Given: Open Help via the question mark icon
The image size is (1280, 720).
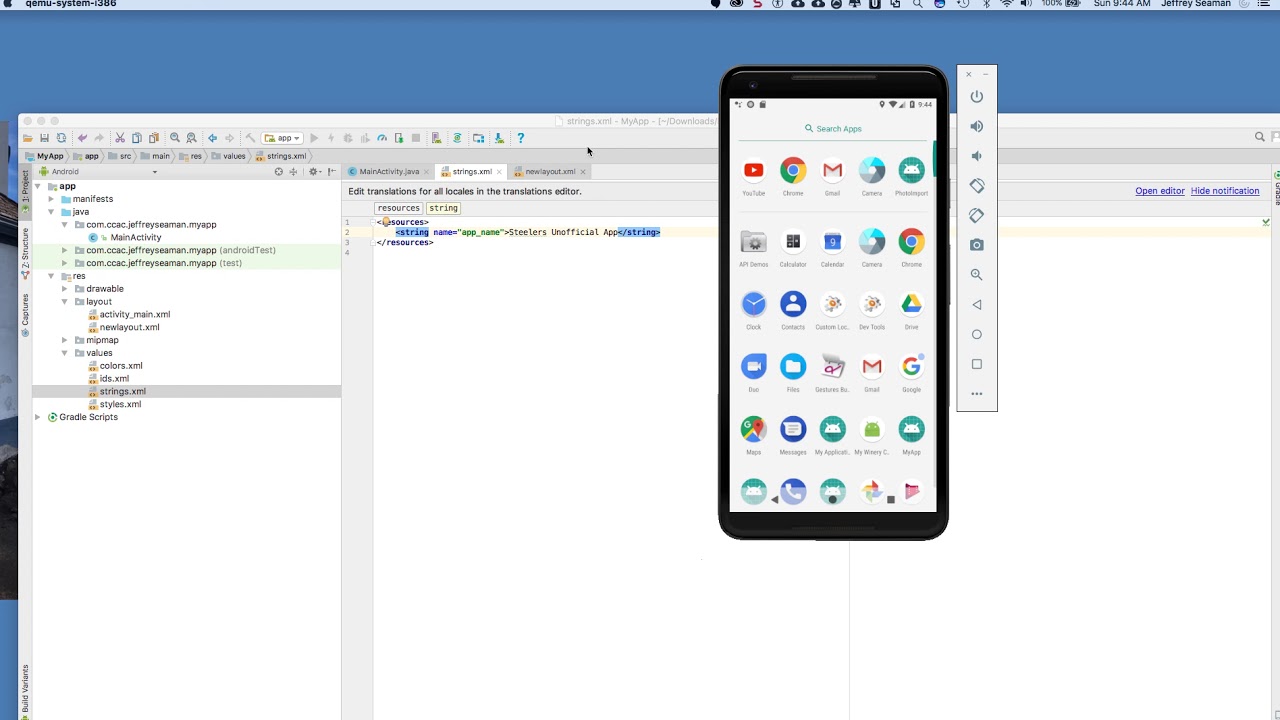Looking at the screenshot, I should tap(520, 138).
